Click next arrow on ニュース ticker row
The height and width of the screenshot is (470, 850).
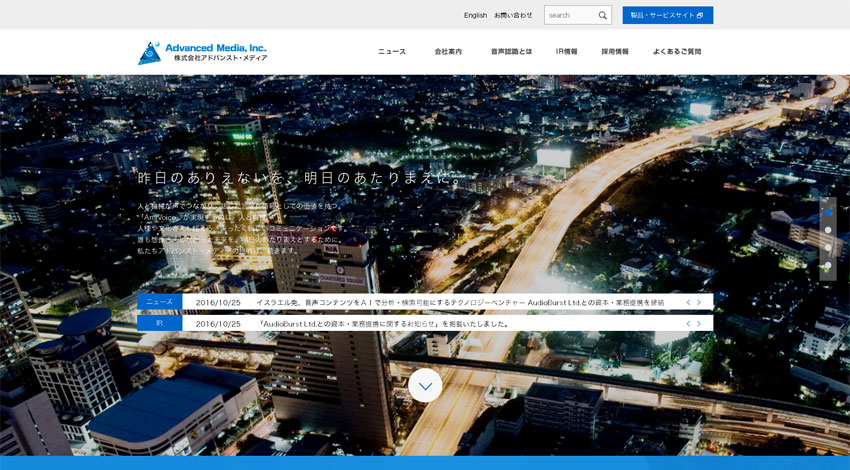tap(699, 302)
